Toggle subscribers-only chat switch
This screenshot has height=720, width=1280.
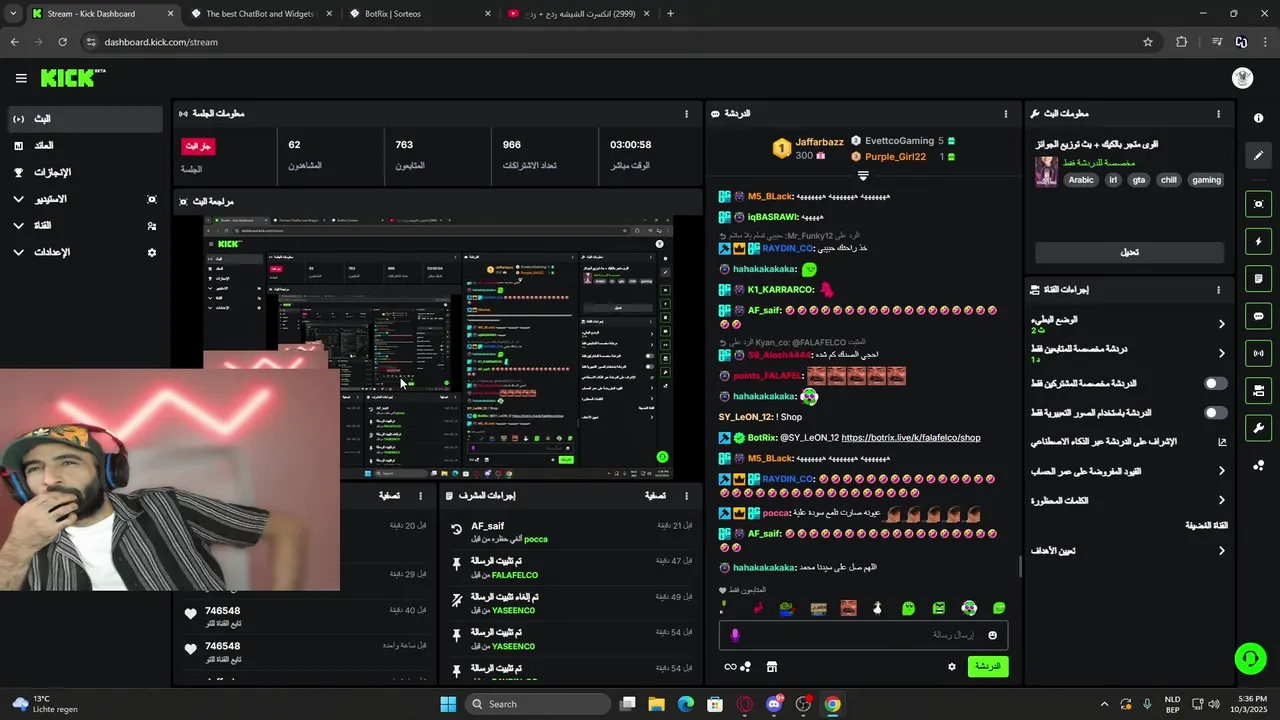point(1215,383)
